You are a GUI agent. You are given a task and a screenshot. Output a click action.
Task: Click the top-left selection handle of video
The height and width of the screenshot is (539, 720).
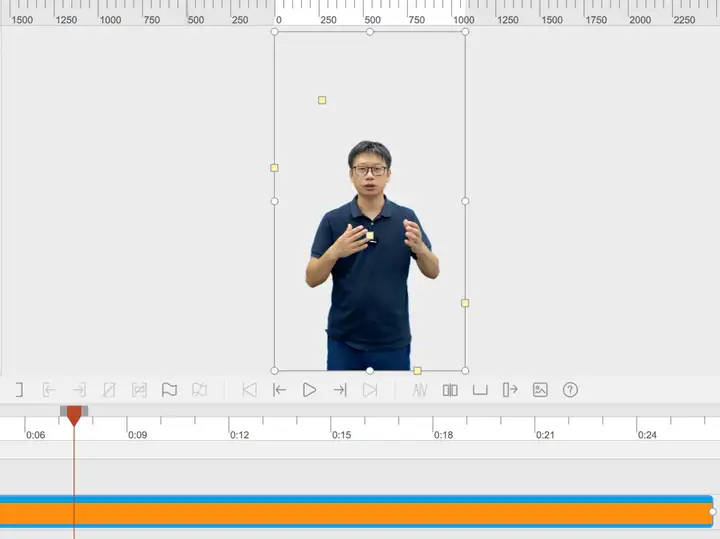[x=275, y=32]
